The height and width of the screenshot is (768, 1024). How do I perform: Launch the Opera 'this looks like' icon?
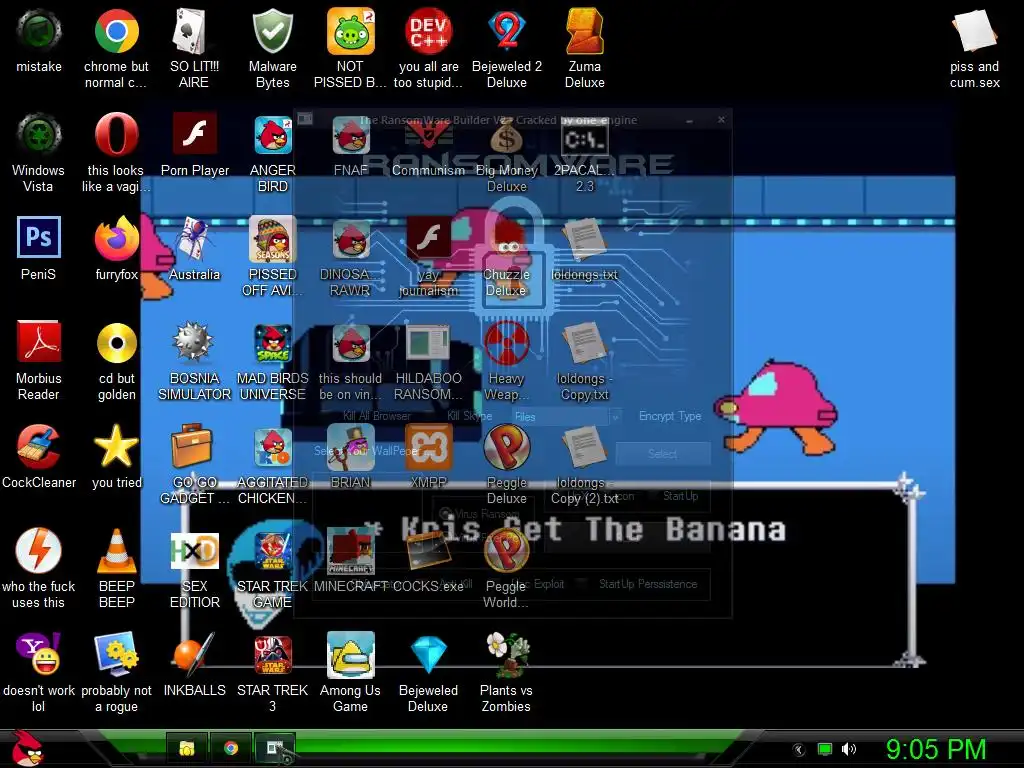(x=116, y=135)
